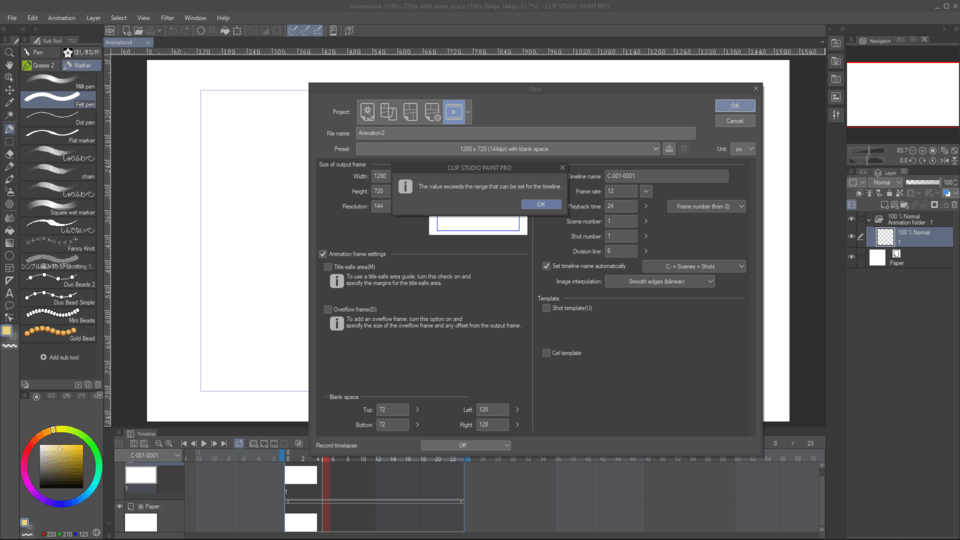The image size is (960, 540).
Task: Confirm the New dialog with OK
Action: pos(735,106)
